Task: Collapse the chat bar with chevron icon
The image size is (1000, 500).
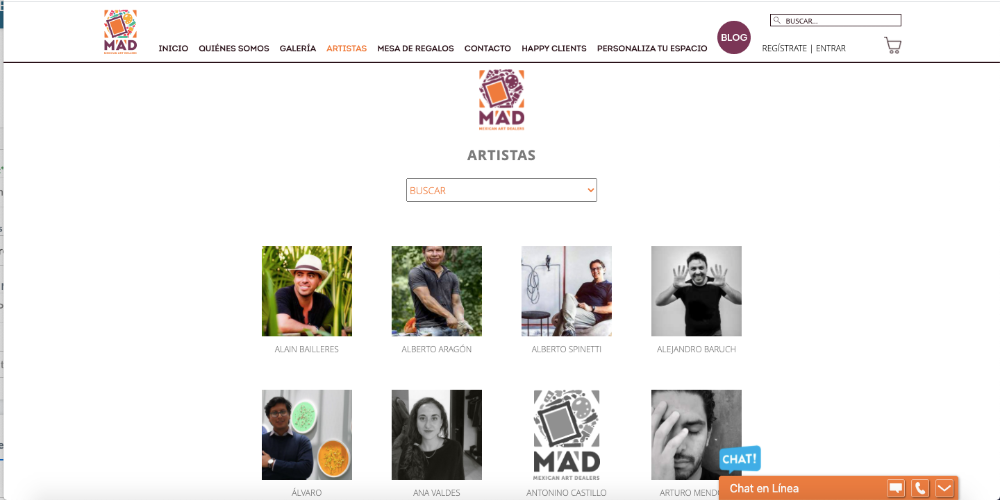Action: point(944,489)
